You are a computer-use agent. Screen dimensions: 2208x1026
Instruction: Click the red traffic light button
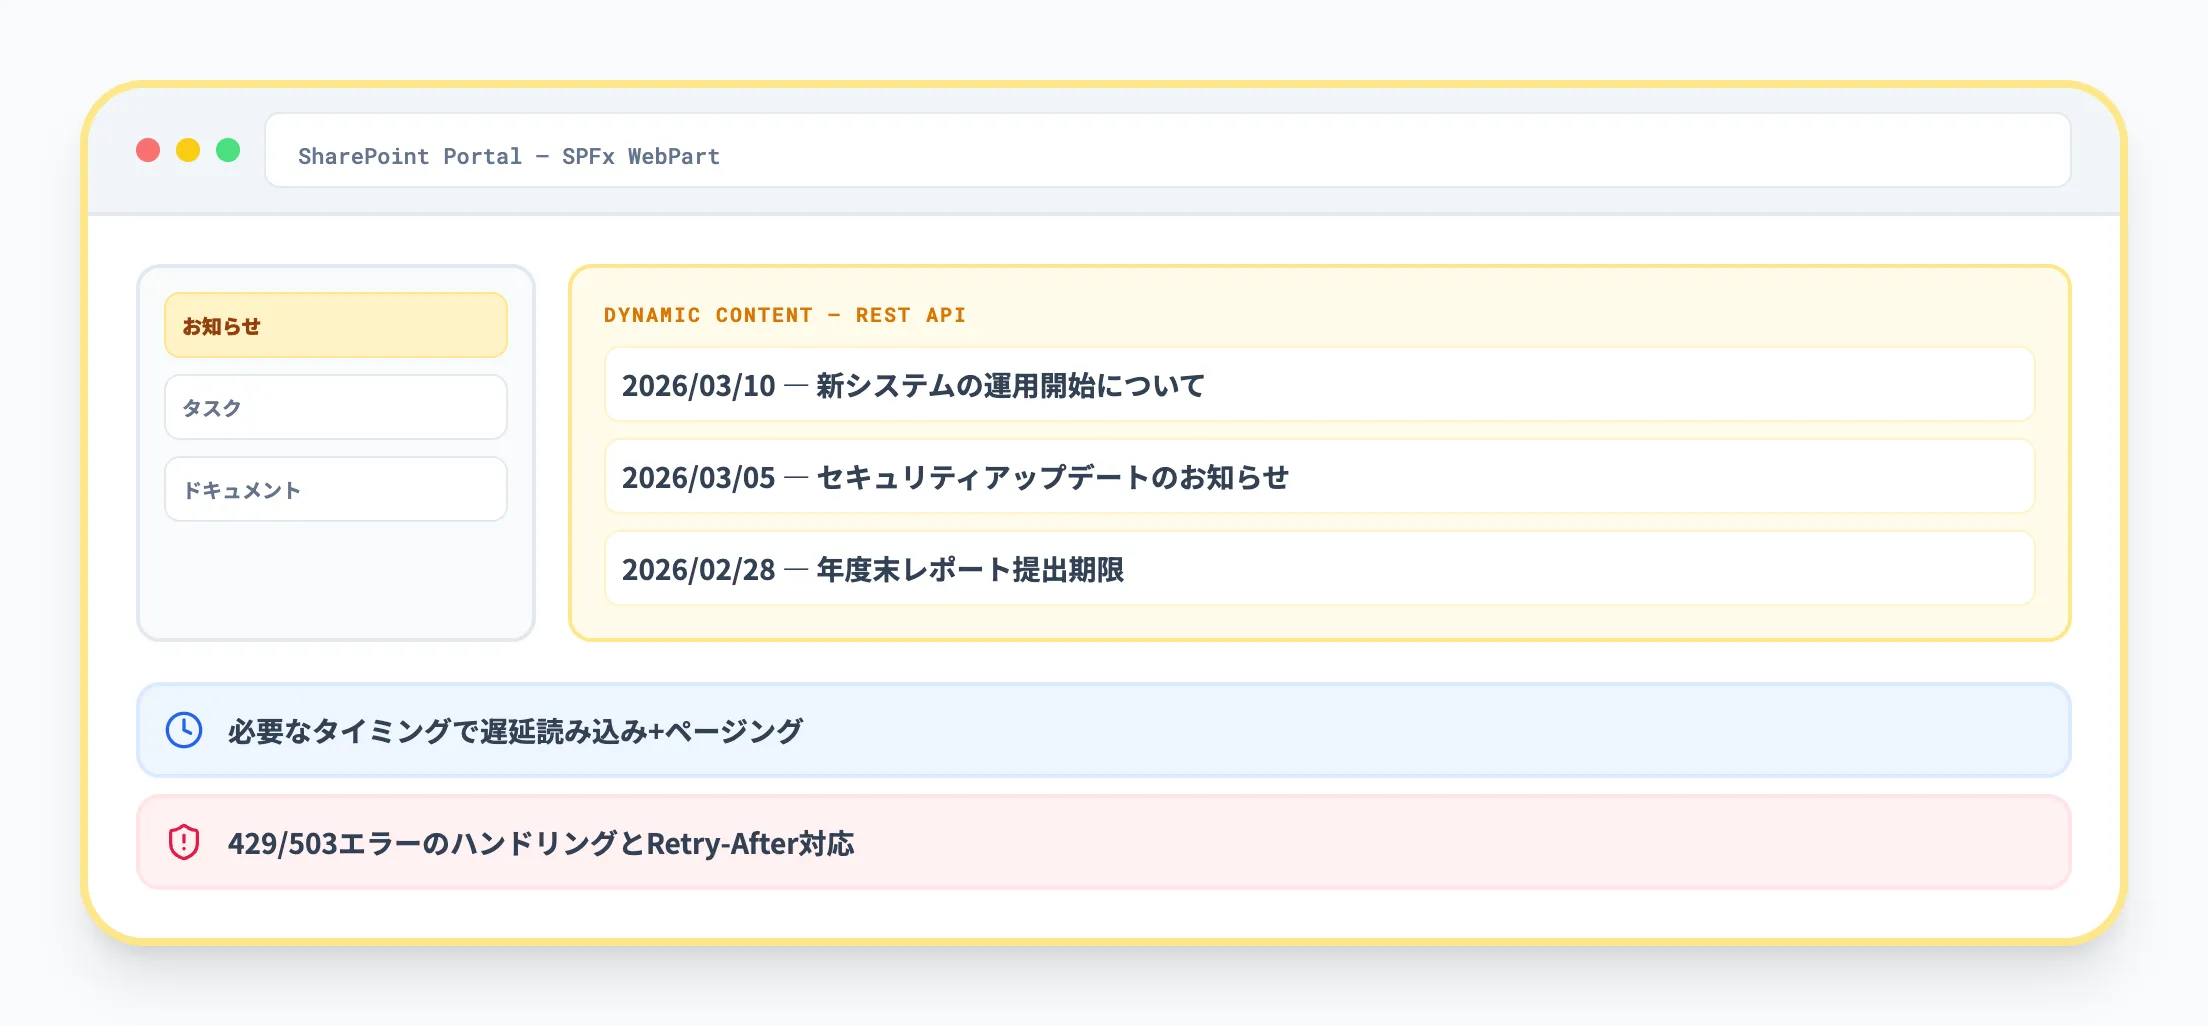[149, 150]
